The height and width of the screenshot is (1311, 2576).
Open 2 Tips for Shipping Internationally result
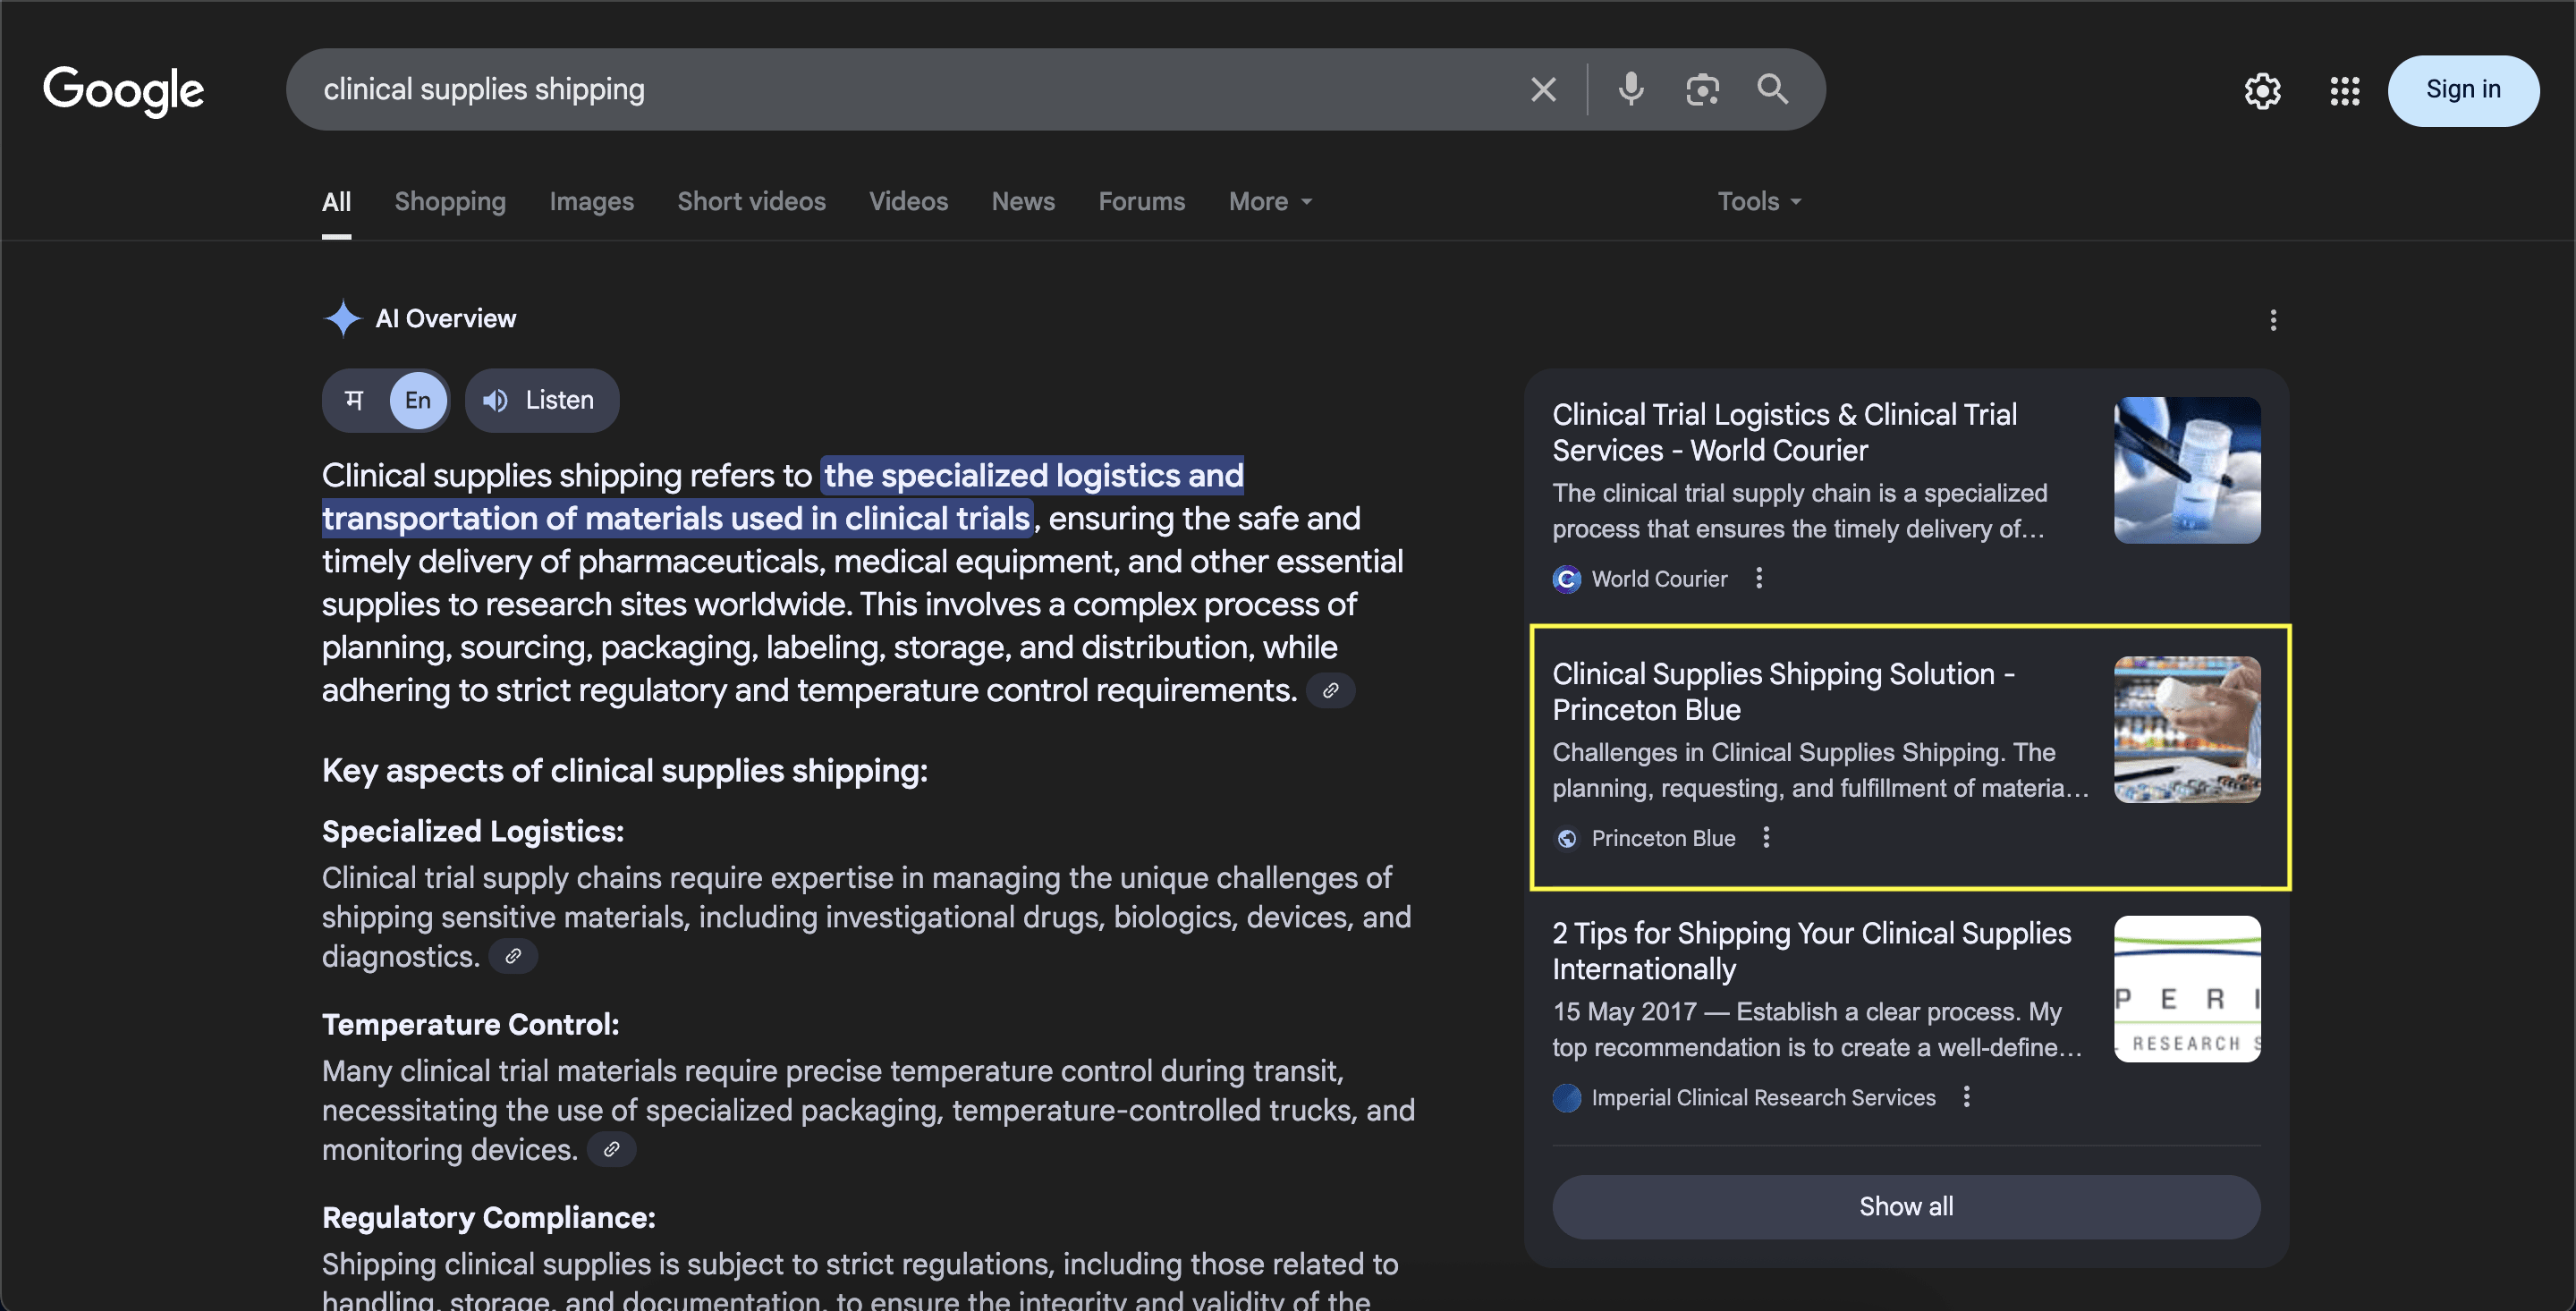(1811, 951)
